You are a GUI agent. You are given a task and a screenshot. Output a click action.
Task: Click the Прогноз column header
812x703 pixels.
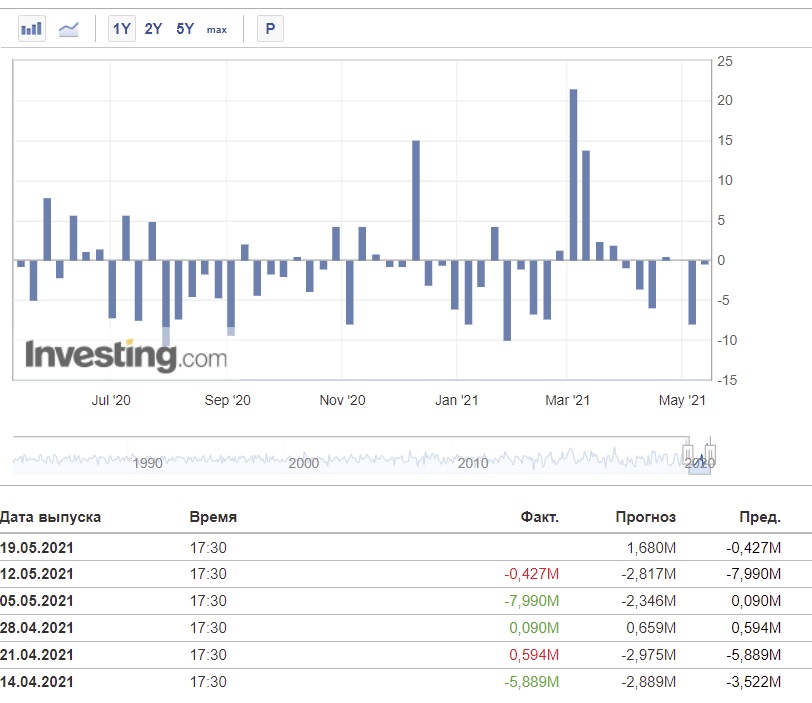click(x=646, y=517)
